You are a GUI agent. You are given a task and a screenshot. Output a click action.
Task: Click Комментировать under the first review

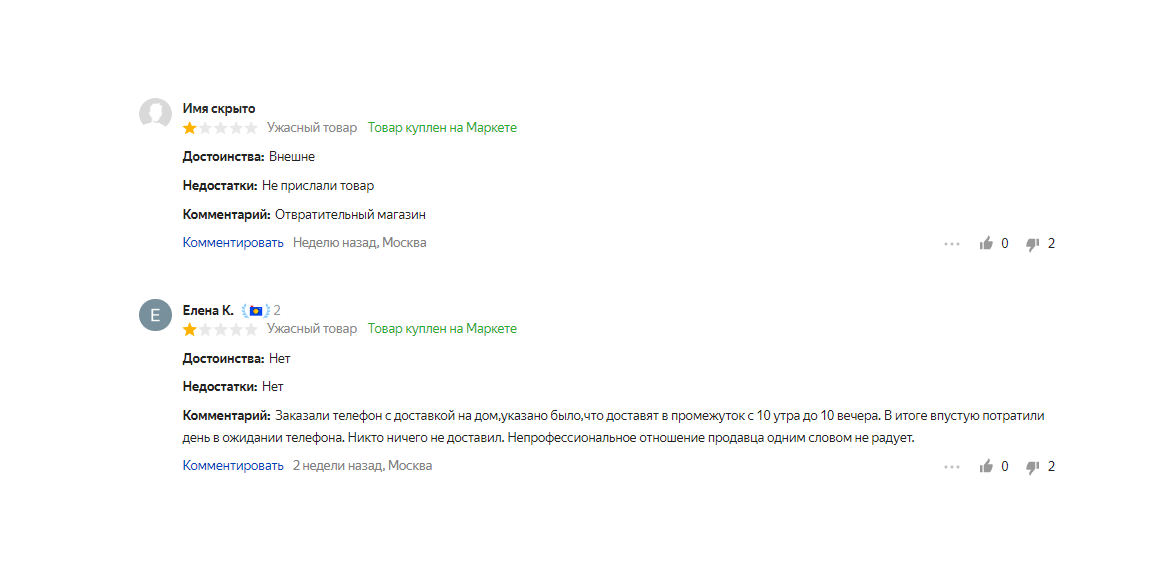tap(233, 242)
